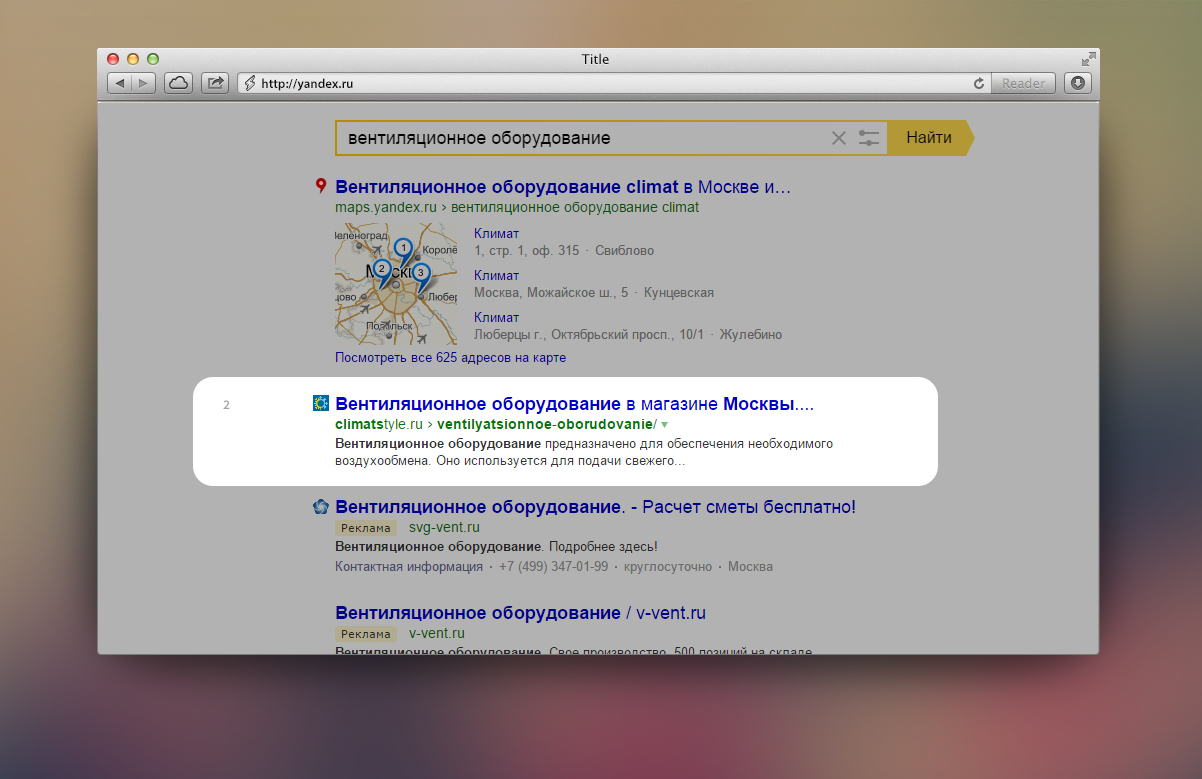This screenshot has width=1202, height=779.
Task: Open Safari Reader button
Action: pyautogui.click(x=1023, y=84)
